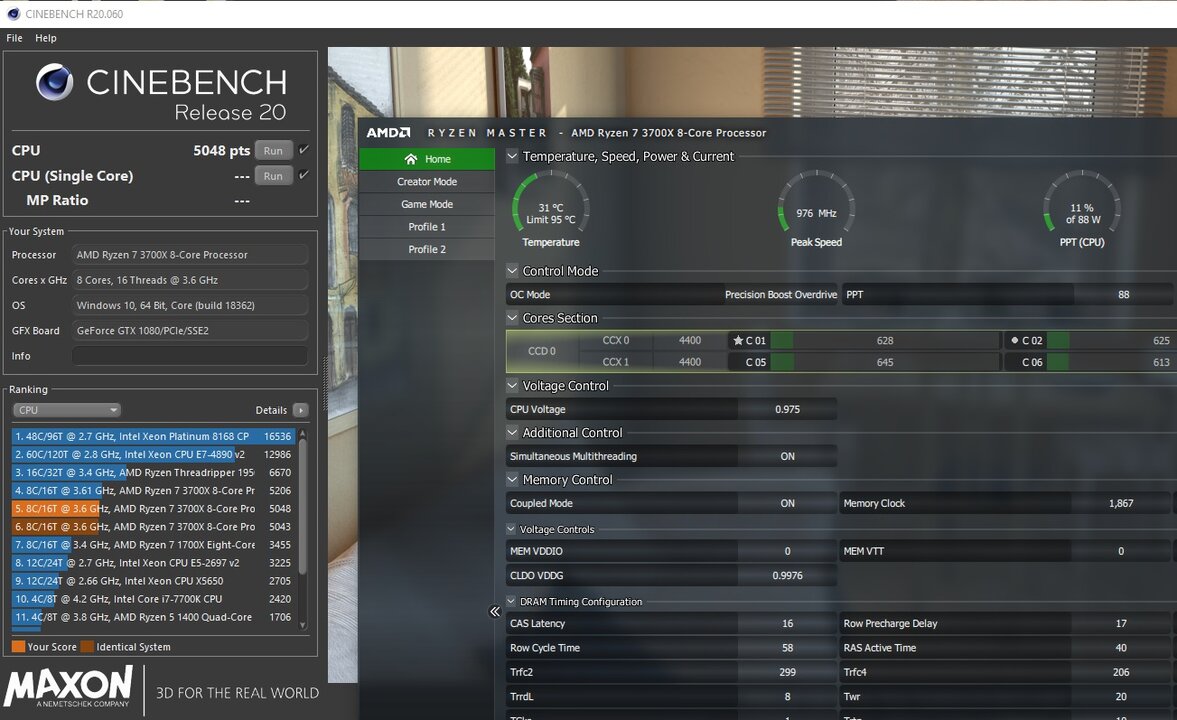Collapse the Additional Control section

[x=512, y=432]
